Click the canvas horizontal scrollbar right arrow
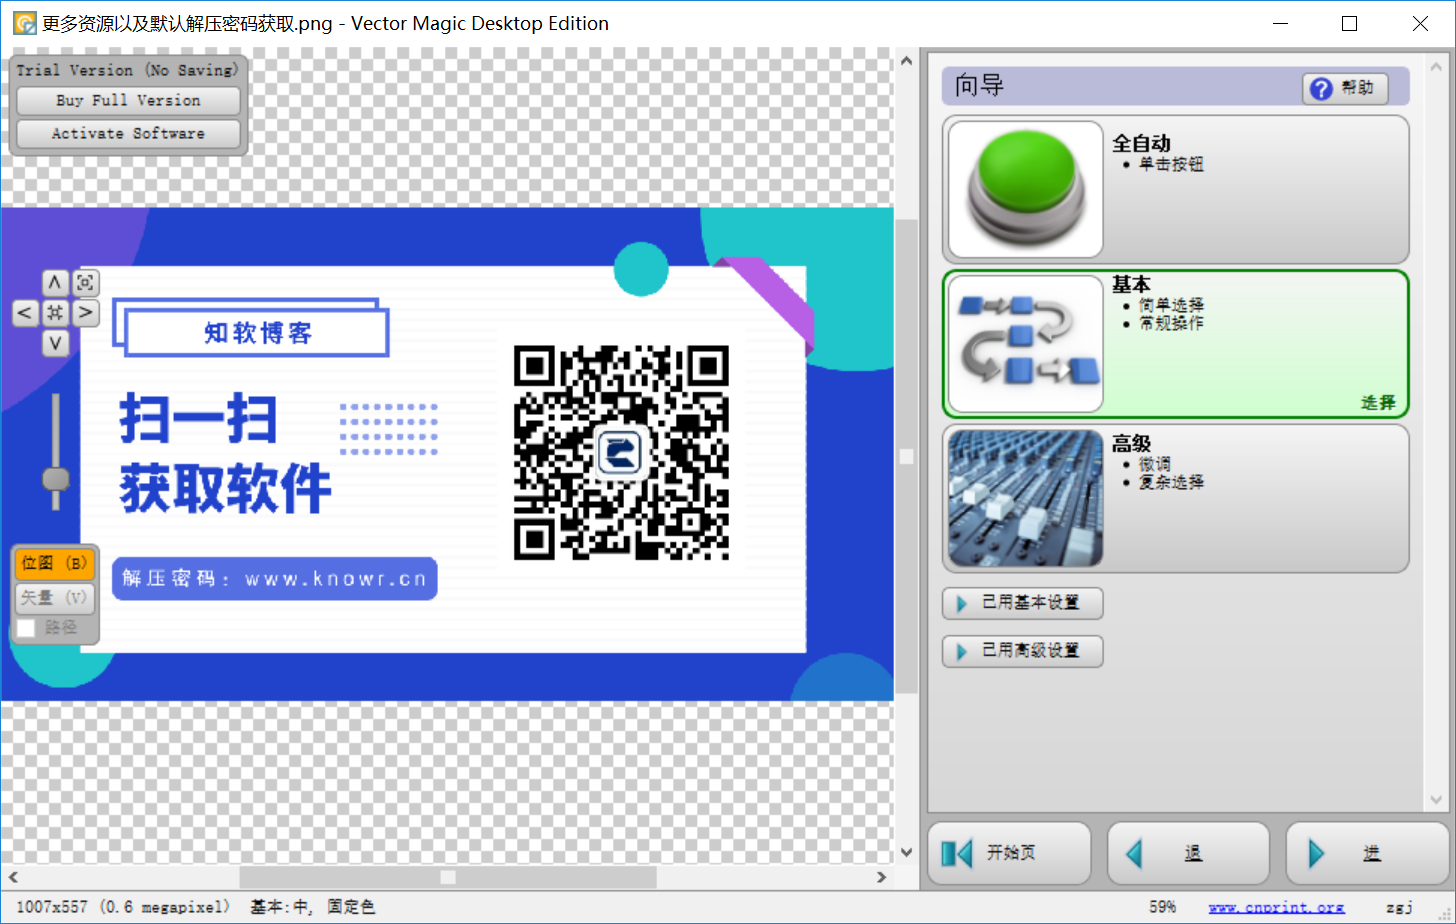The height and width of the screenshot is (924, 1456). point(881,877)
